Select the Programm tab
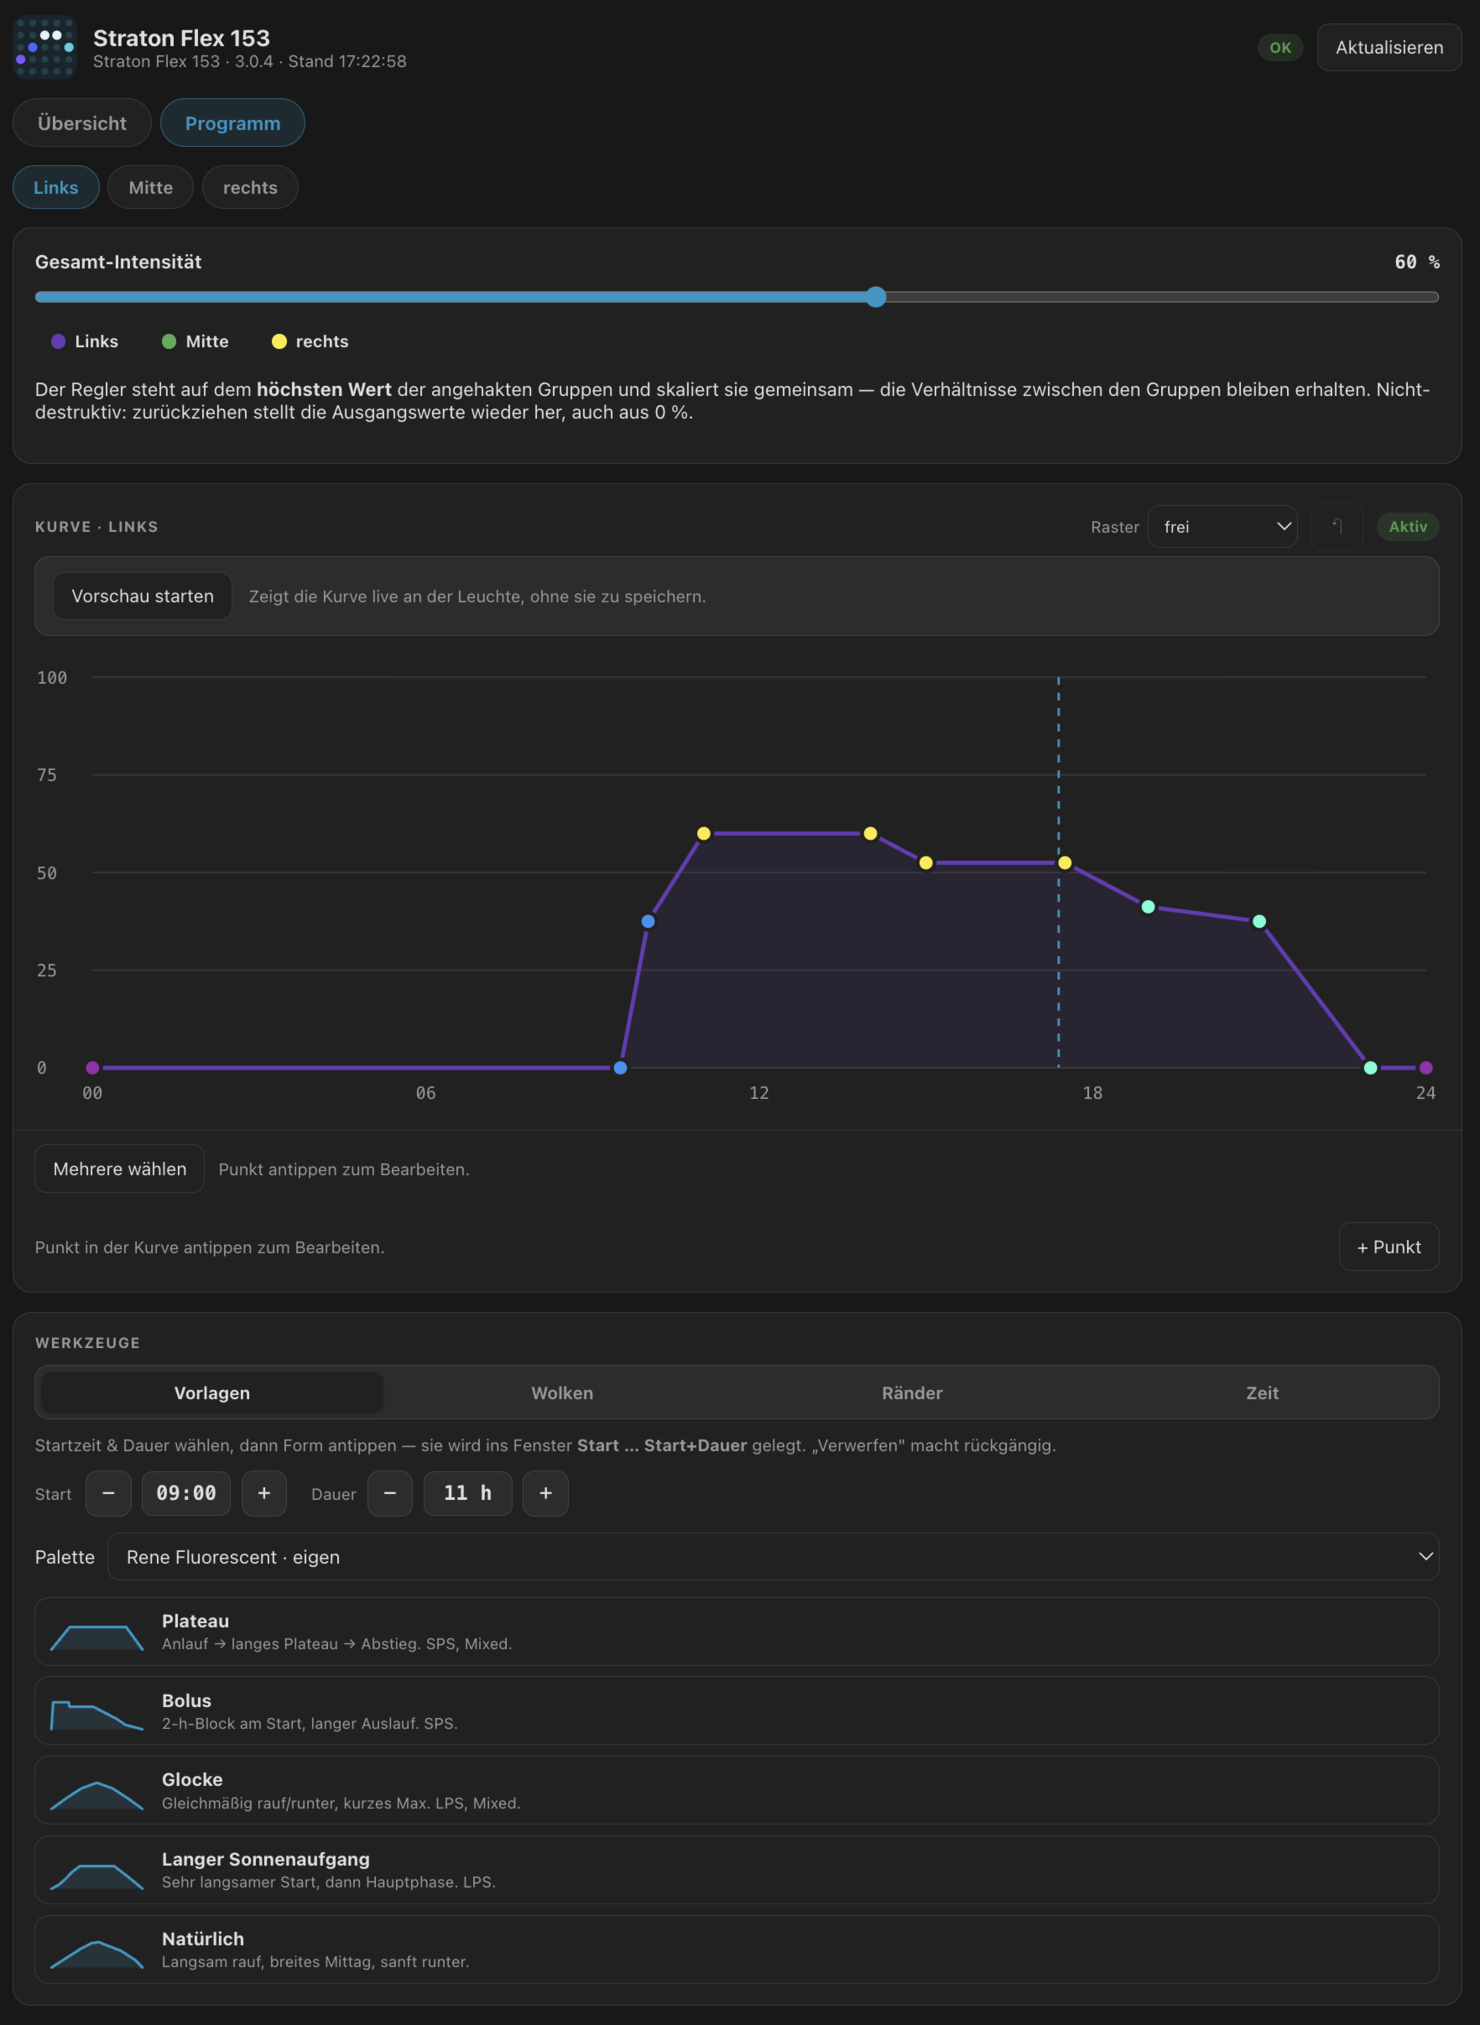 pos(233,123)
